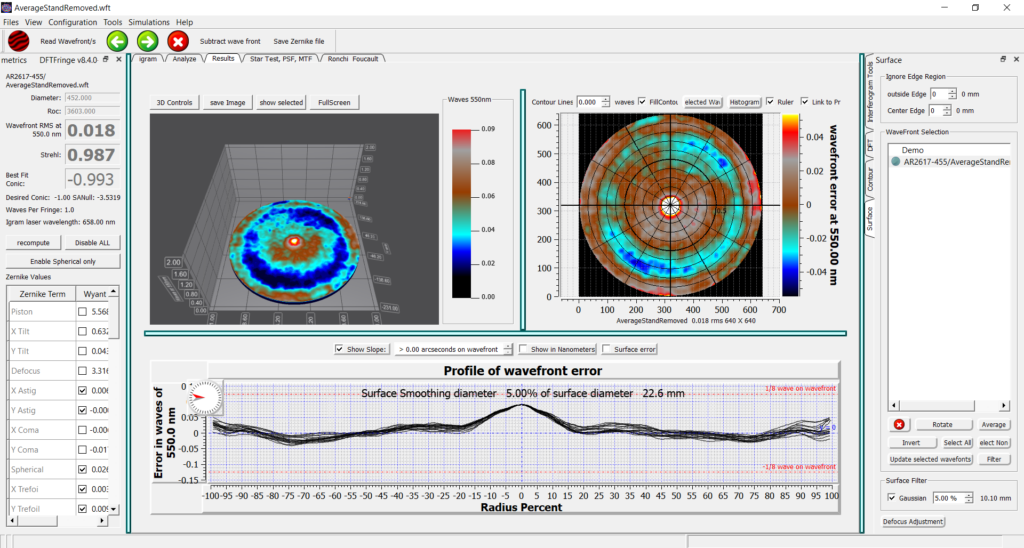This screenshot has width=1024, height=548.
Task: Float the Surface panel with its undock icon
Action: point(1003,59)
